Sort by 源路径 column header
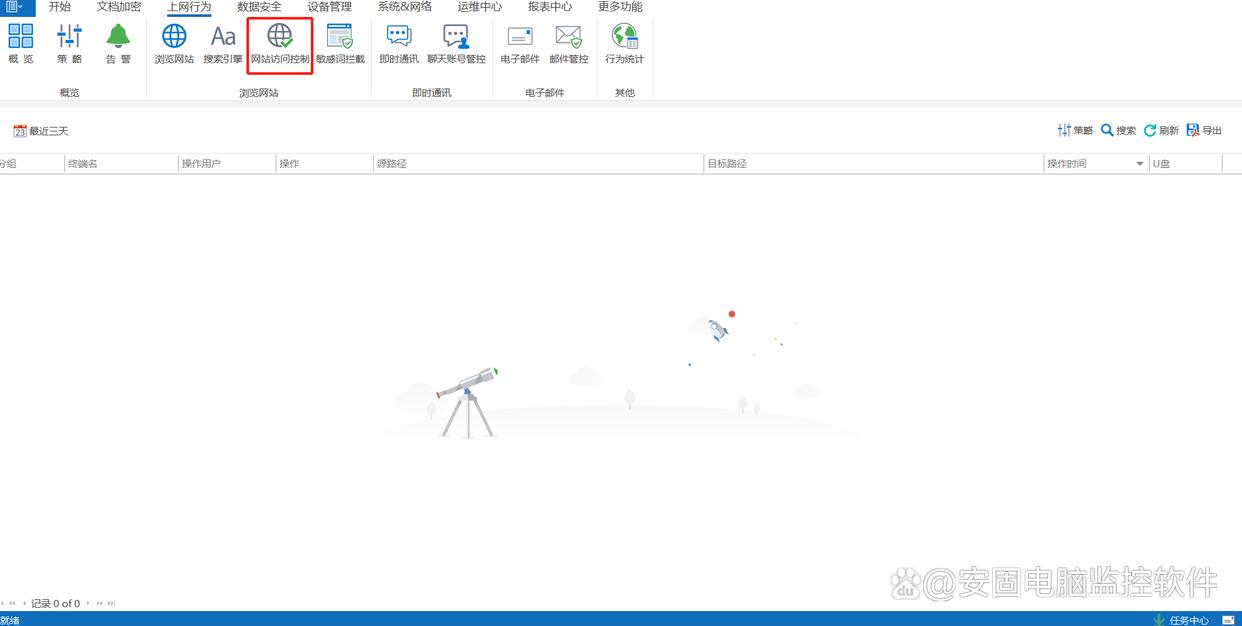This screenshot has width=1242, height=626. pos(538,163)
